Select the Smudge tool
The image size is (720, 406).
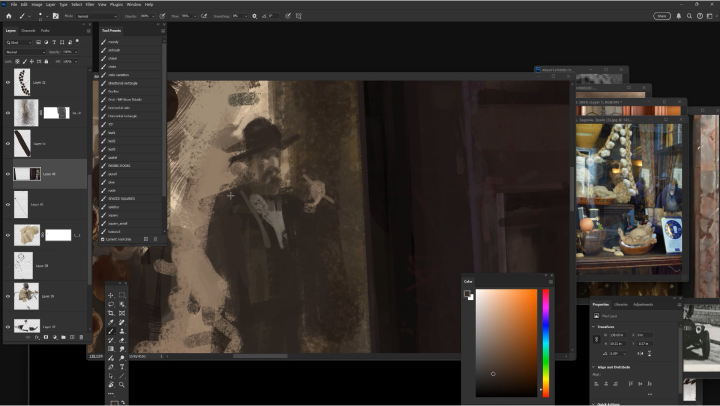pyautogui.click(x=122, y=349)
